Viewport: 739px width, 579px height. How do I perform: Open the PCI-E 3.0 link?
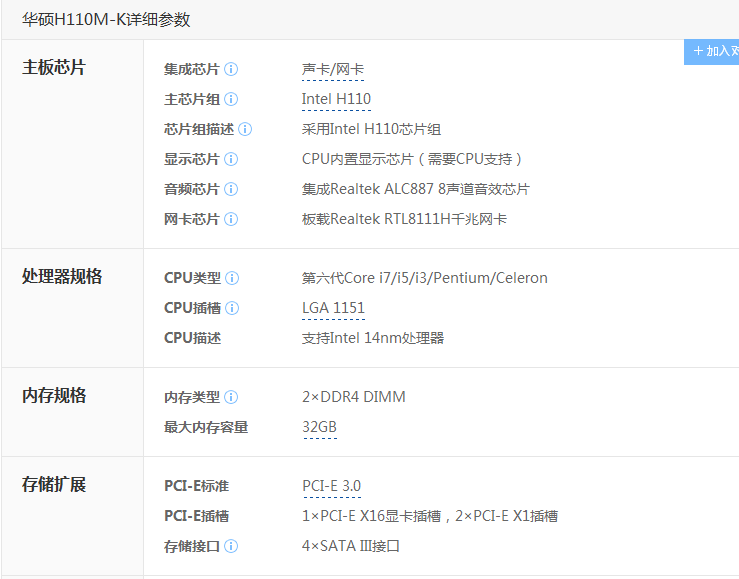(x=332, y=486)
